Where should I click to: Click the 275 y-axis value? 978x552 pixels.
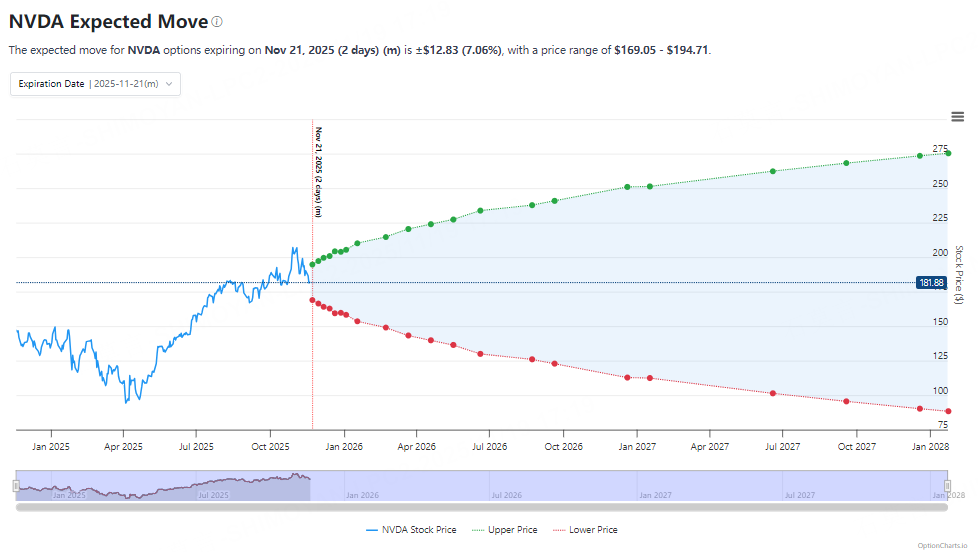coord(940,148)
